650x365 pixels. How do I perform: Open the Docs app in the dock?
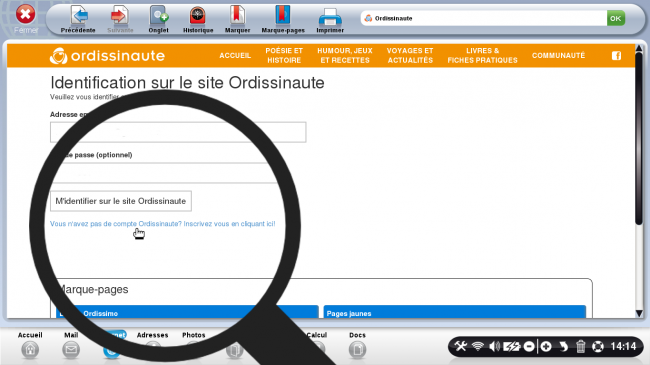357,345
